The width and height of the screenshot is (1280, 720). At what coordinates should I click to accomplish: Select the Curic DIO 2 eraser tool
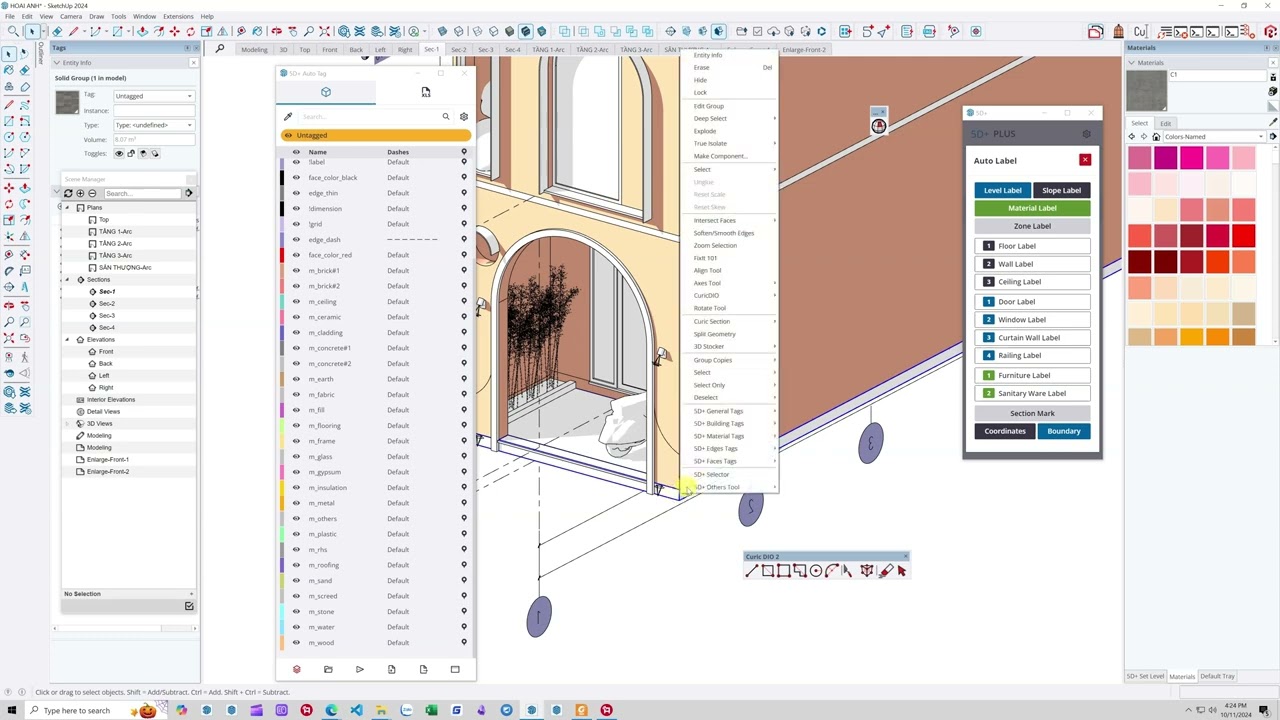click(x=885, y=571)
